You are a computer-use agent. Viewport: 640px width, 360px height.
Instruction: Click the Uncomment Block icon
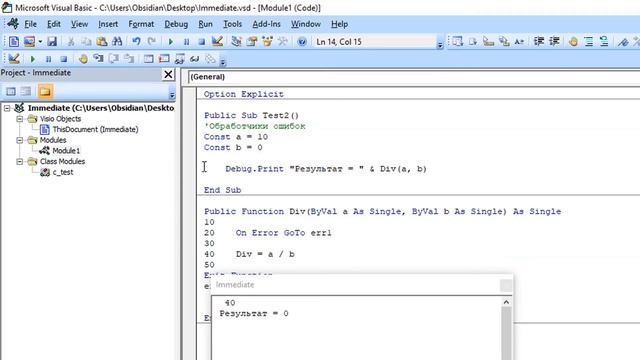click(604, 42)
